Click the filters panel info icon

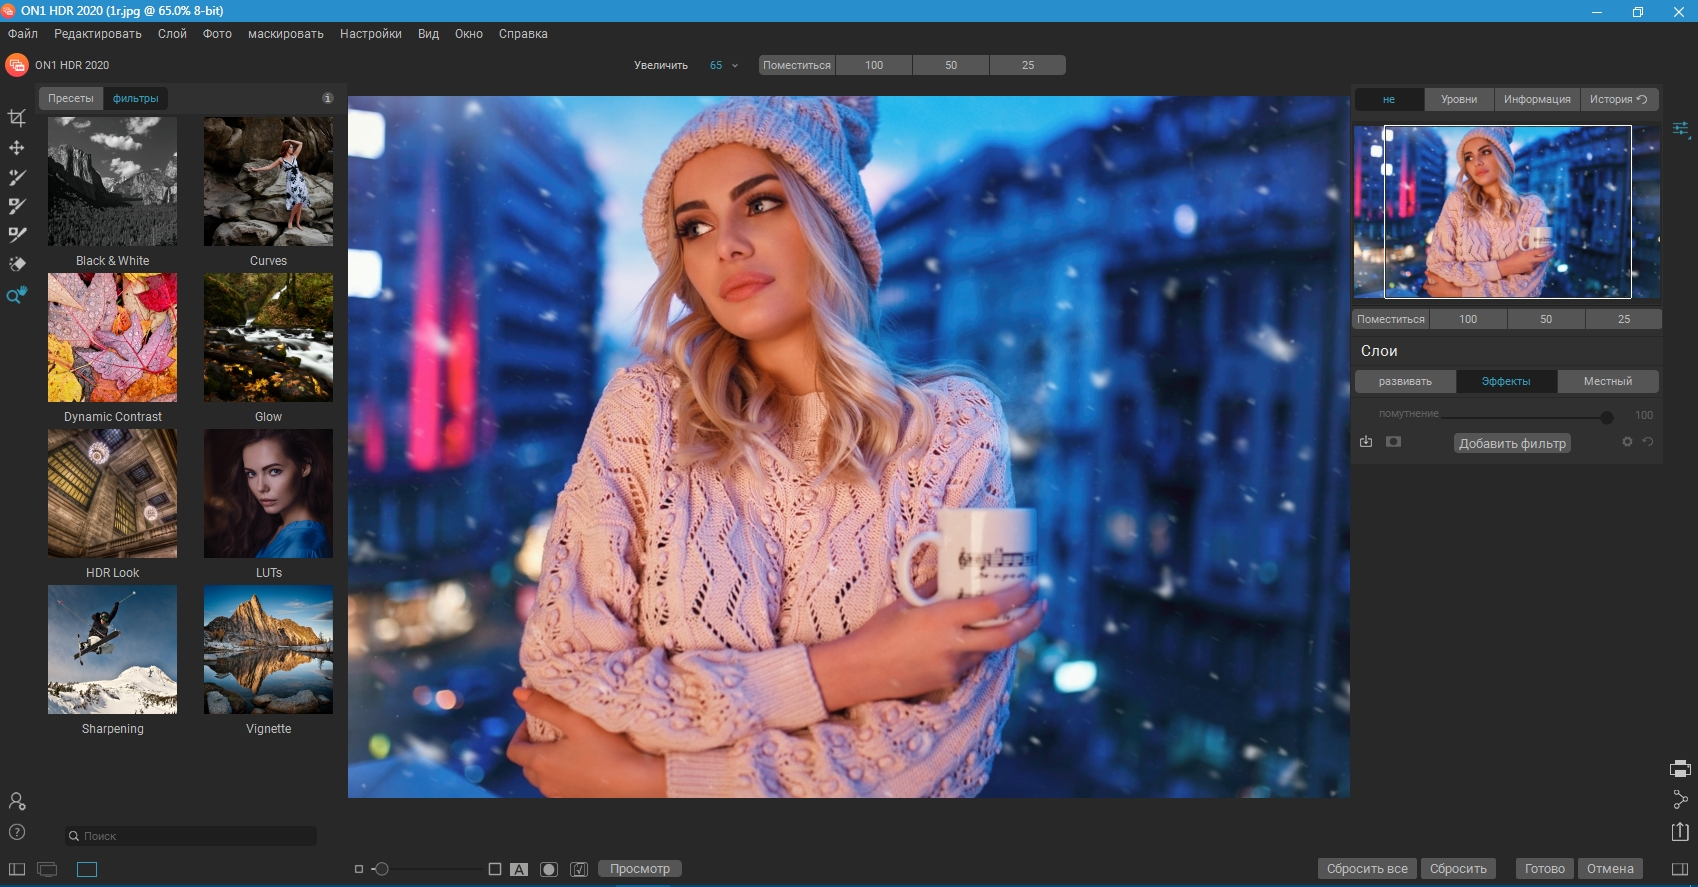(327, 98)
